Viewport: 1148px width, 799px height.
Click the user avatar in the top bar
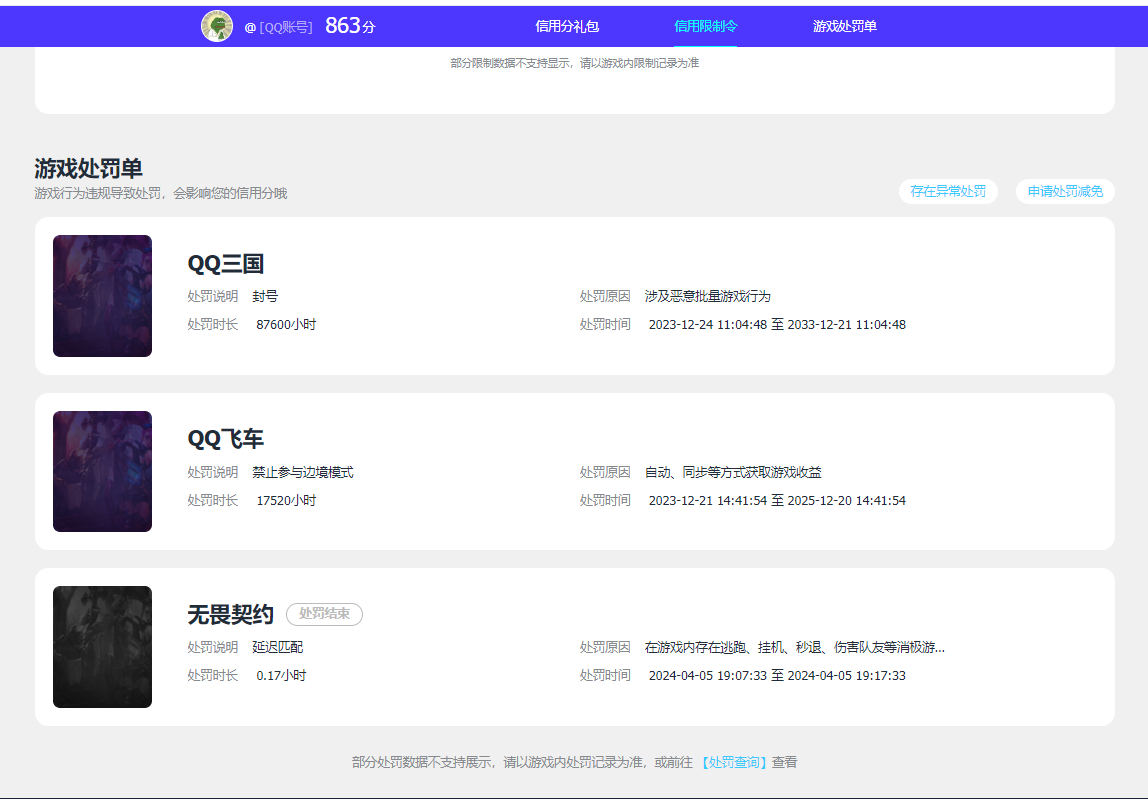217,24
